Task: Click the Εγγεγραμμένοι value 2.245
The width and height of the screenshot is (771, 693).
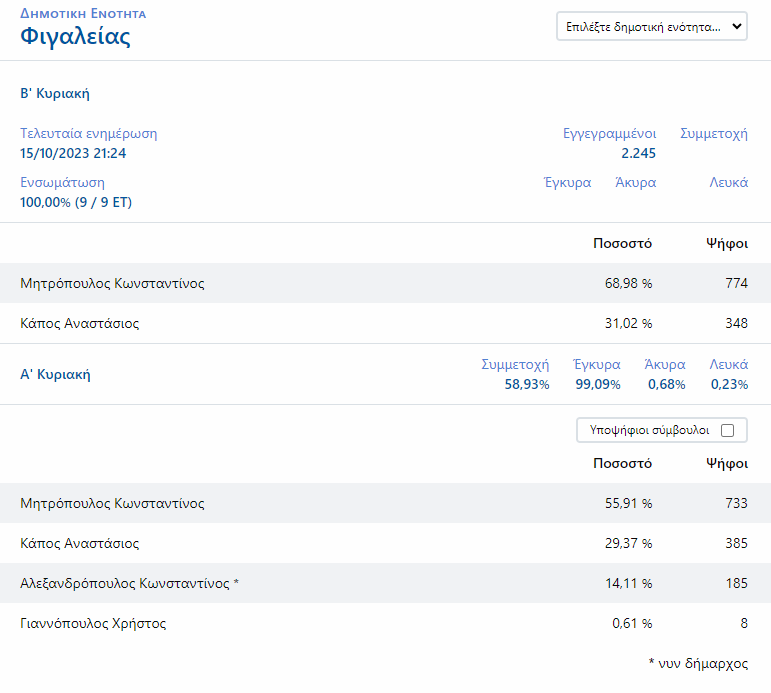Action: [638, 153]
